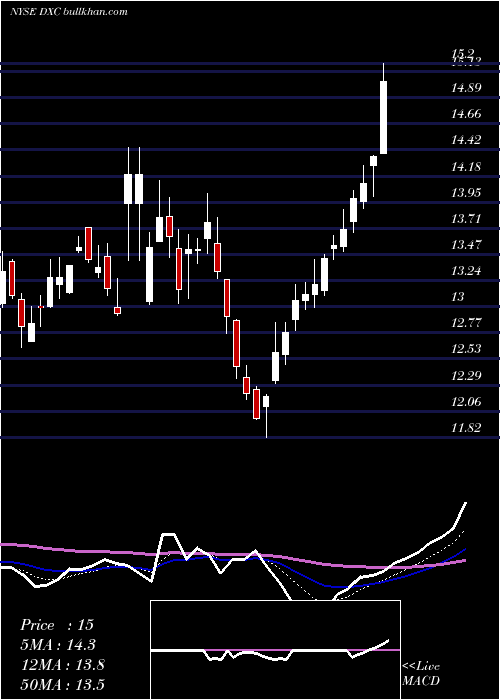
Task: Click the 12MA : 13.8 readout
Action: [x=62, y=665]
